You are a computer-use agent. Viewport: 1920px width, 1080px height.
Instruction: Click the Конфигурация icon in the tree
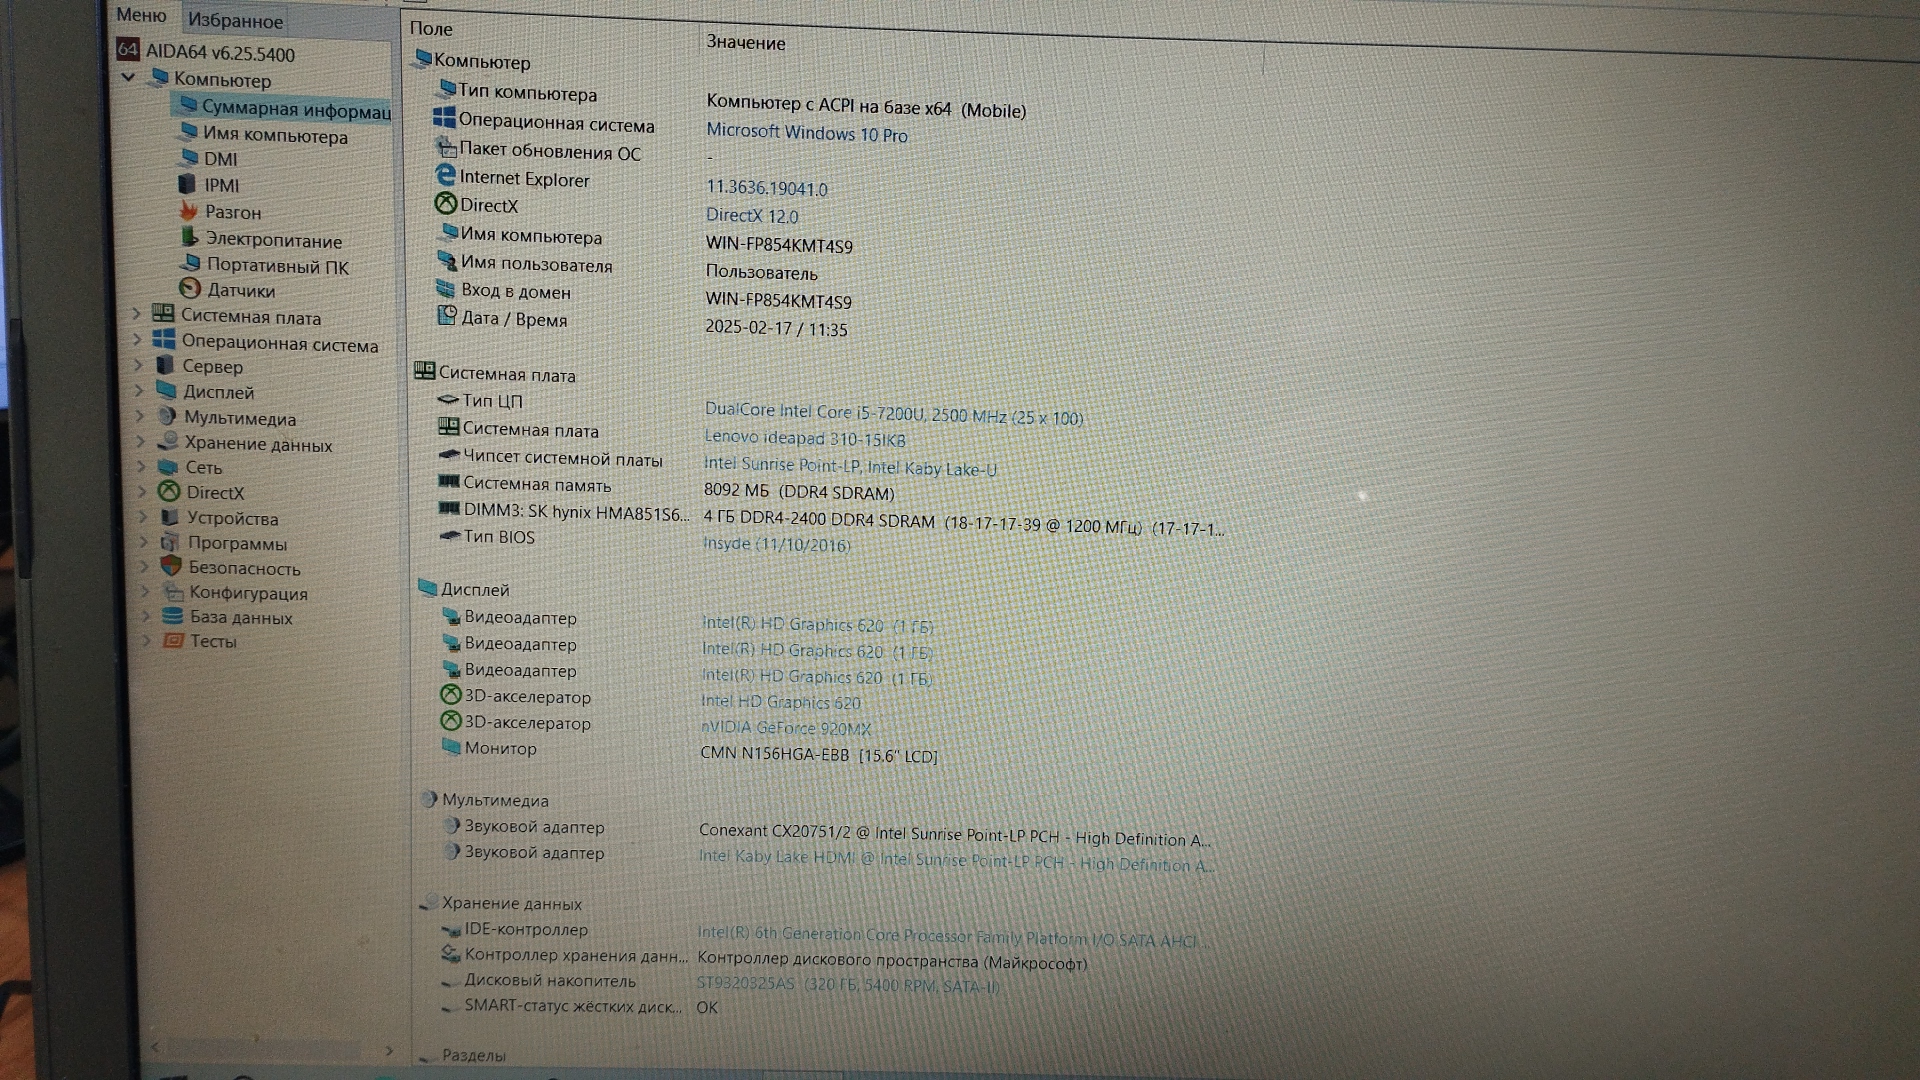[173, 591]
